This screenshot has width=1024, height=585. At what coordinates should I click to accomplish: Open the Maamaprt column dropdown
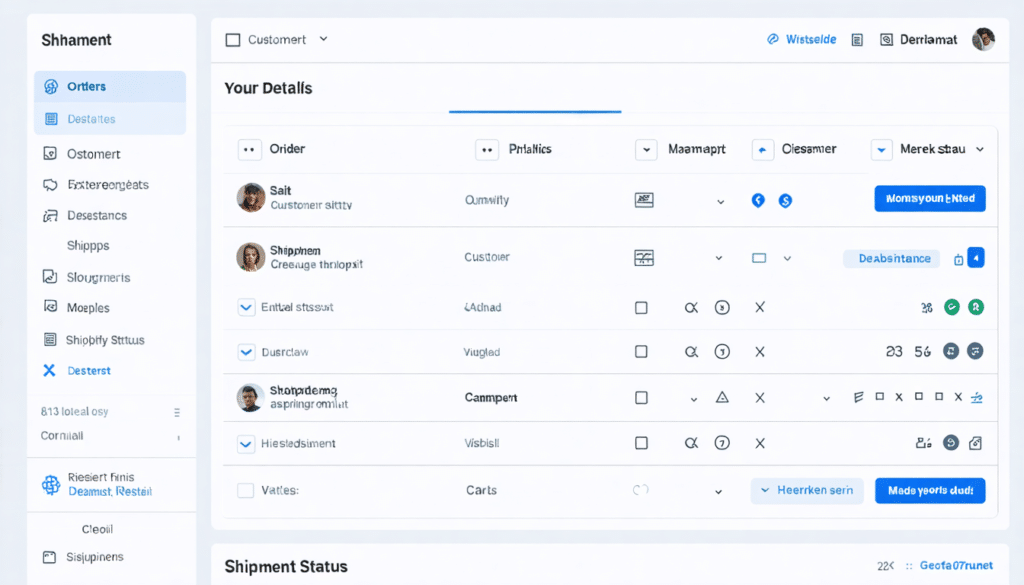[646, 150]
